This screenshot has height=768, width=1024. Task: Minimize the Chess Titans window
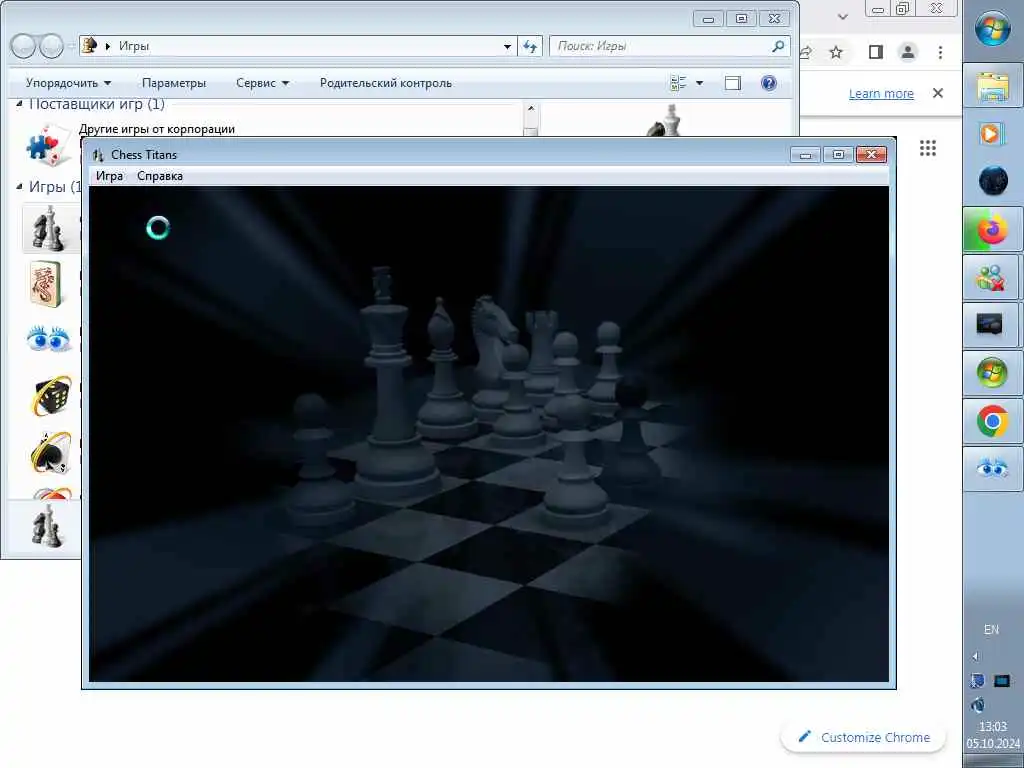[x=805, y=155]
